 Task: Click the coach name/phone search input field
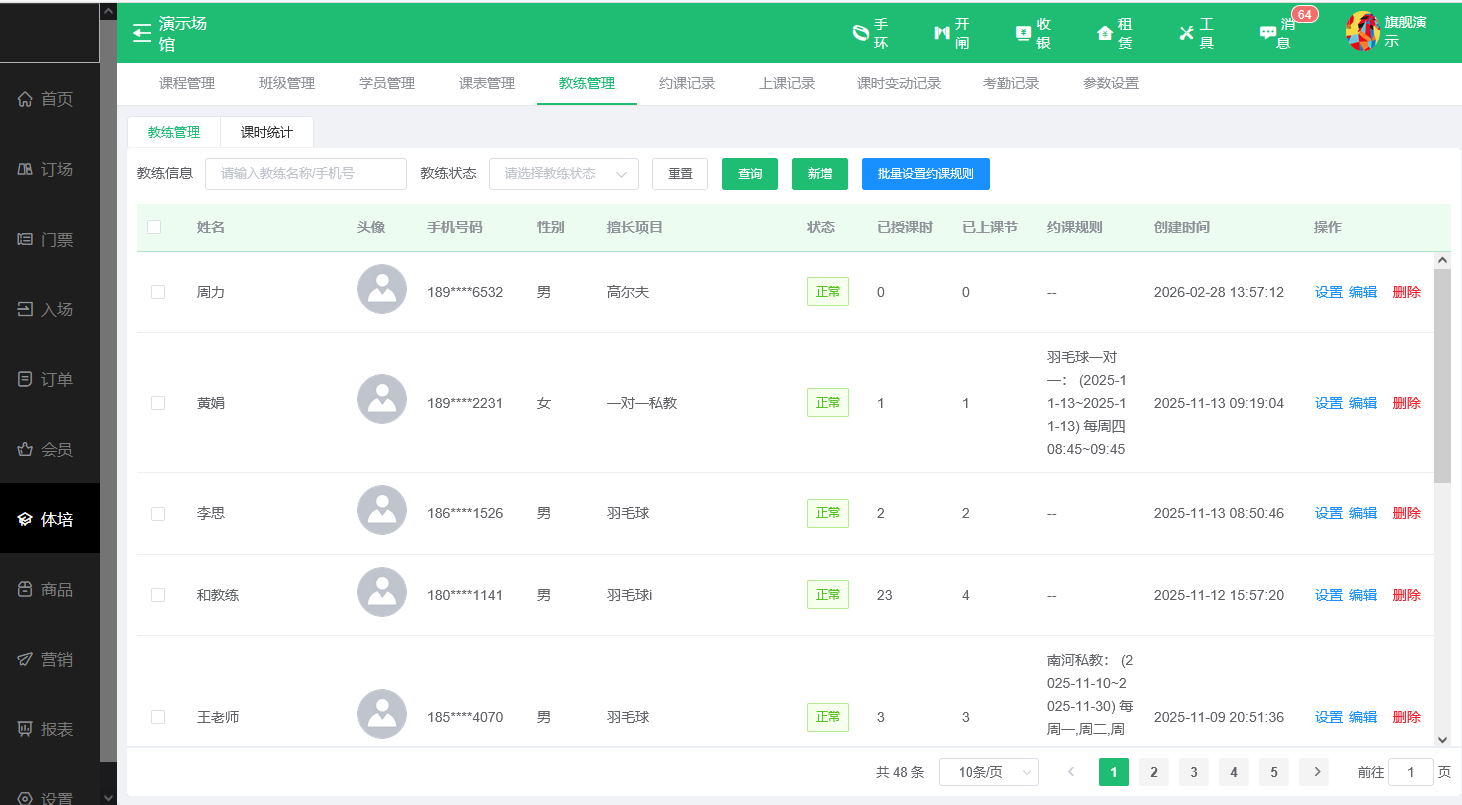tap(305, 173)
